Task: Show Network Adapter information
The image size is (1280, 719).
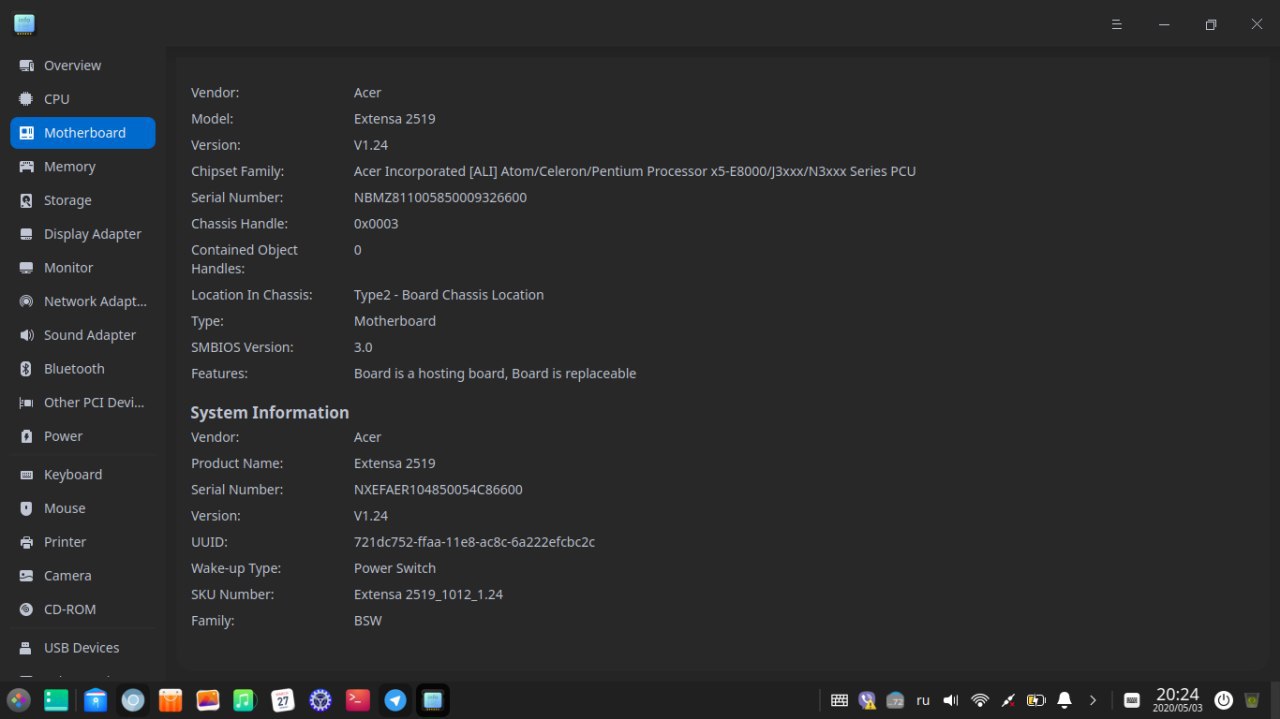Action: [83, 301]
